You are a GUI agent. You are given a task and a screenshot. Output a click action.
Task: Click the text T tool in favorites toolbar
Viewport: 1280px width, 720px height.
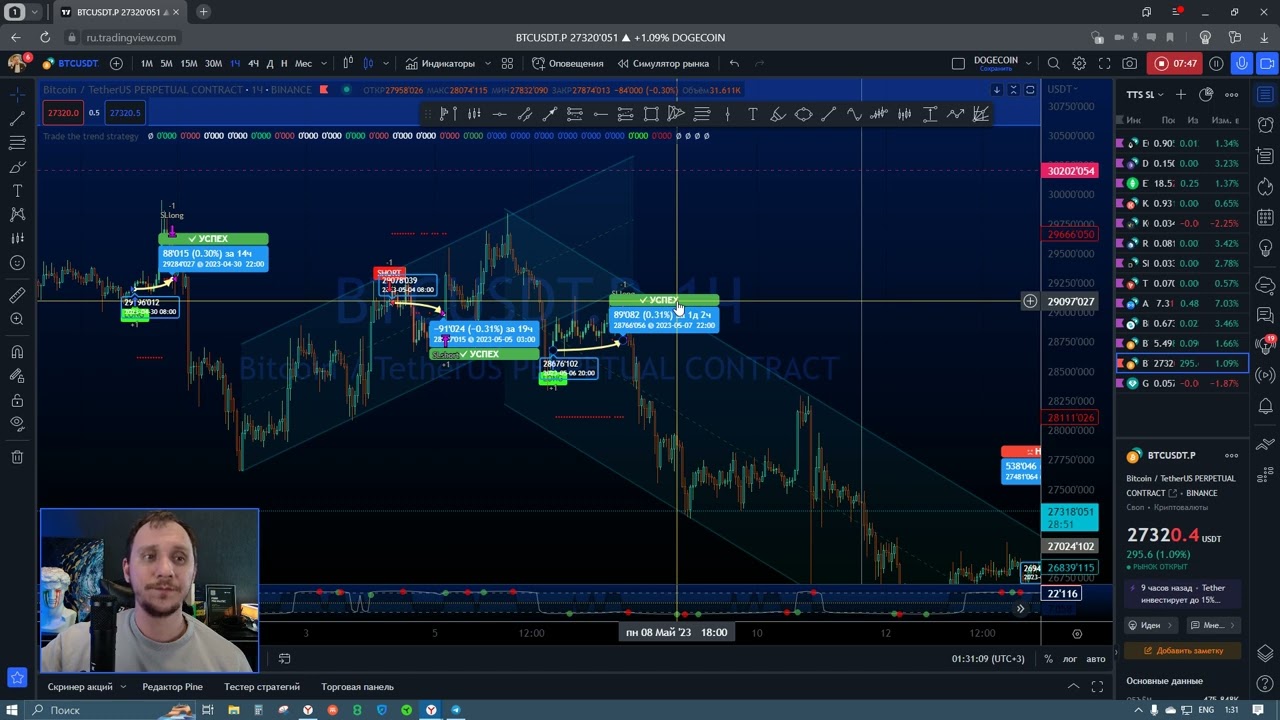point(752,114)
